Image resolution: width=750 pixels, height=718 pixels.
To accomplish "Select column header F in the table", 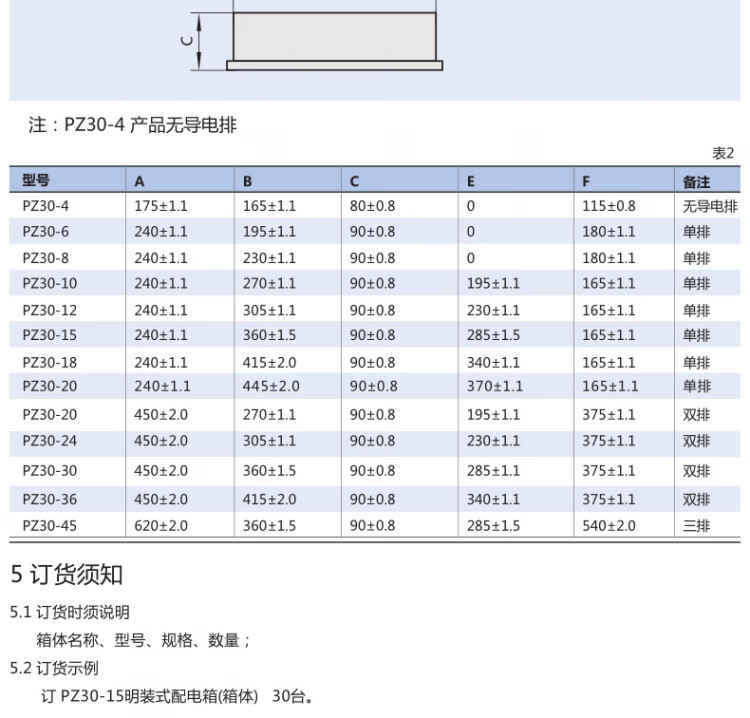I will click(x=586, y=182).
